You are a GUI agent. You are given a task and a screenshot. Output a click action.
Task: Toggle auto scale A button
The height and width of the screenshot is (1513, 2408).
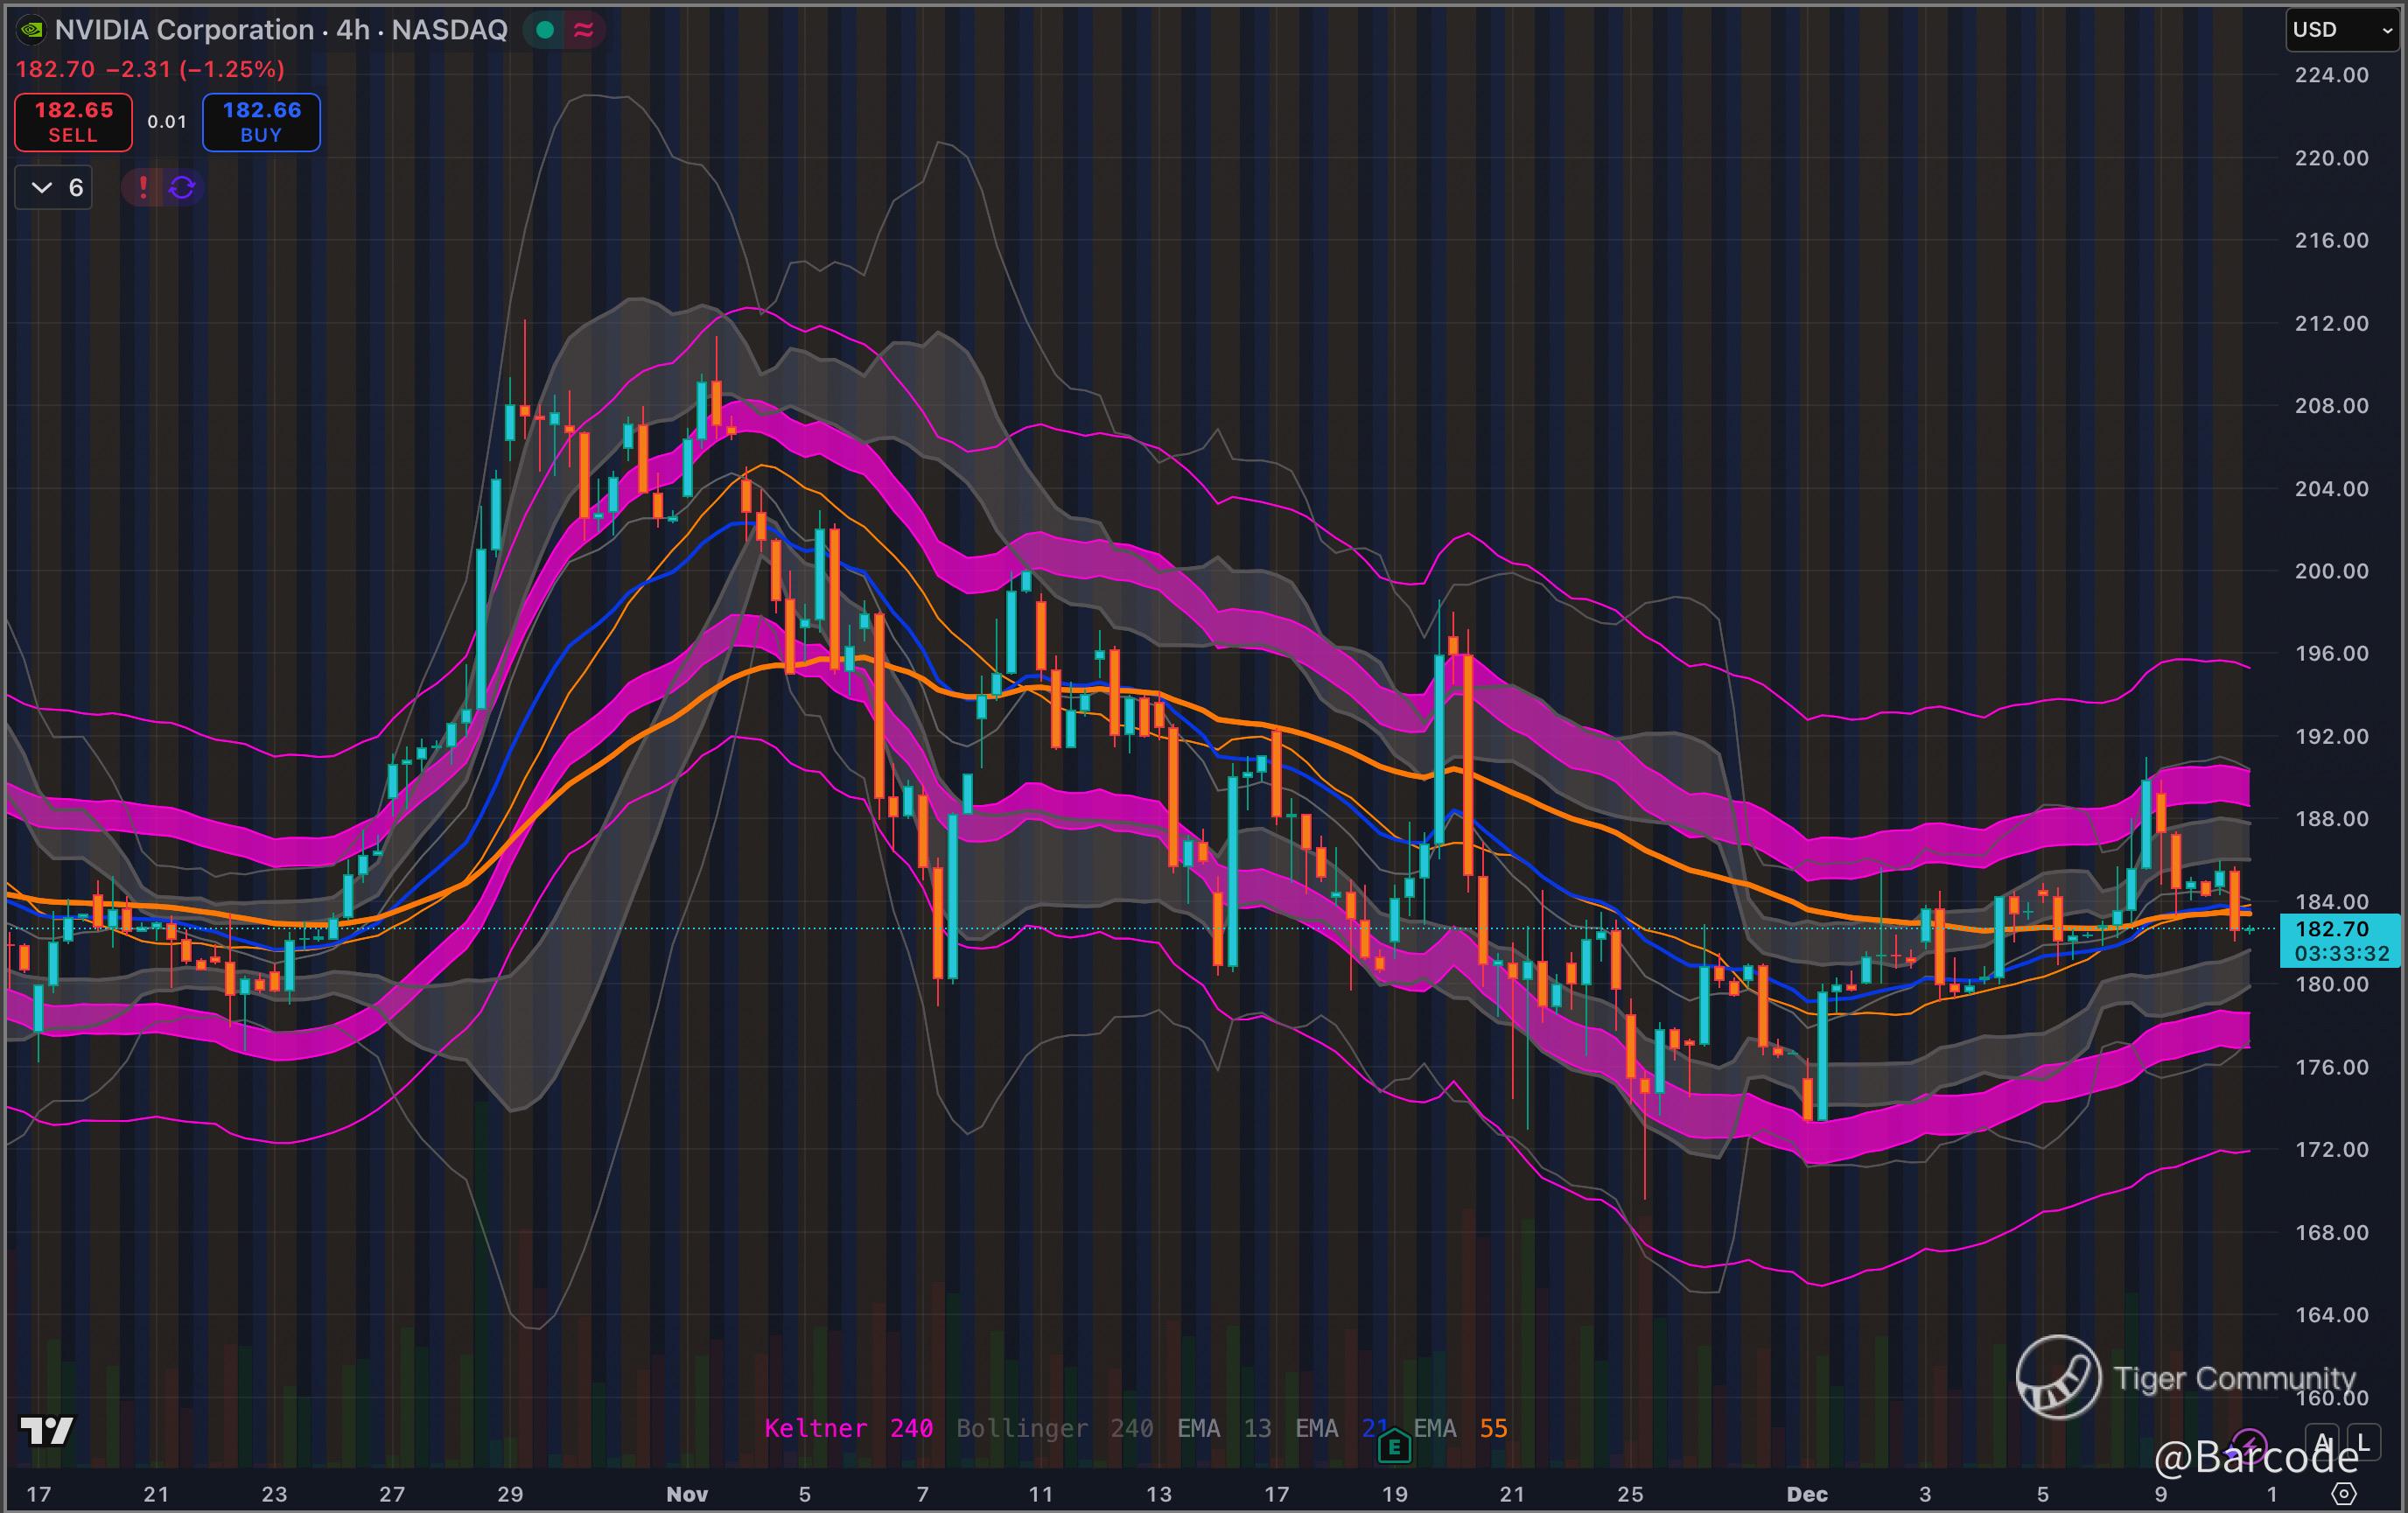(2322, 1442)
